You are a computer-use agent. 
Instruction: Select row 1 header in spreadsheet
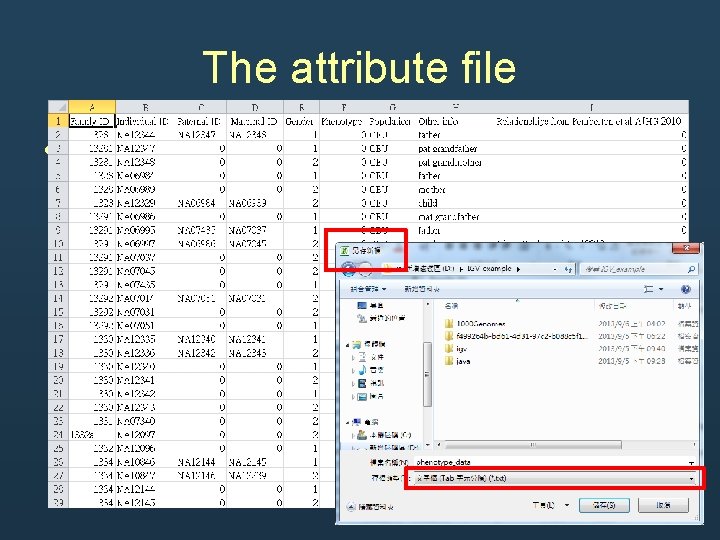click(58, 121)
